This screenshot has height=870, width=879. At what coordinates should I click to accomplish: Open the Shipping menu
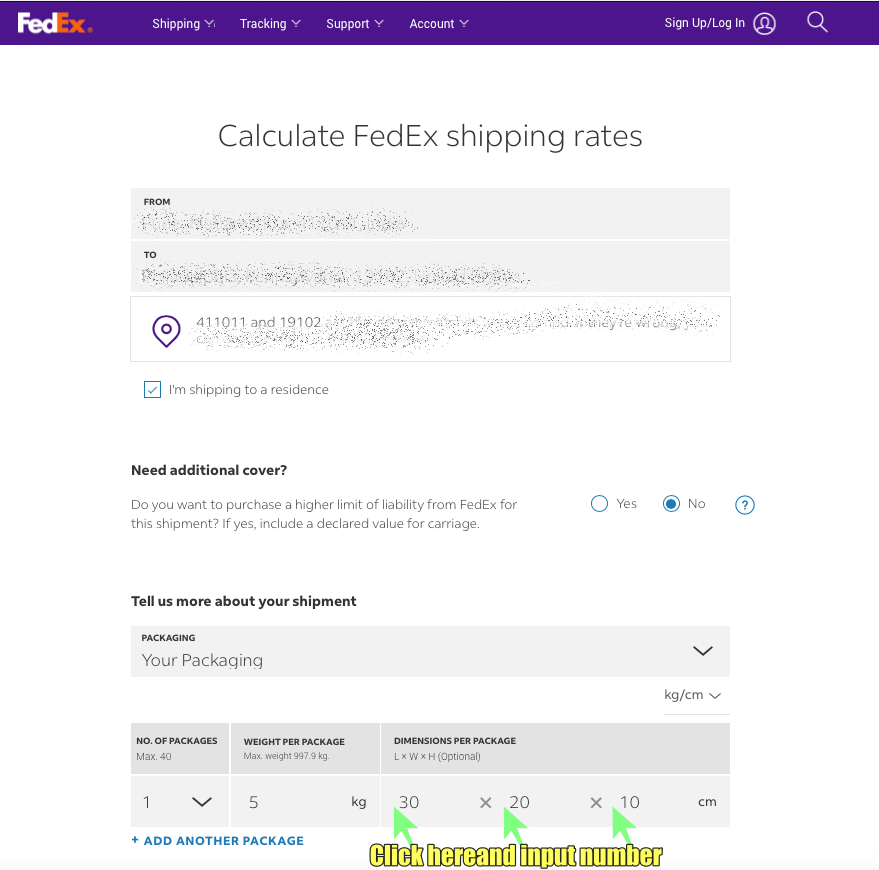183,23
